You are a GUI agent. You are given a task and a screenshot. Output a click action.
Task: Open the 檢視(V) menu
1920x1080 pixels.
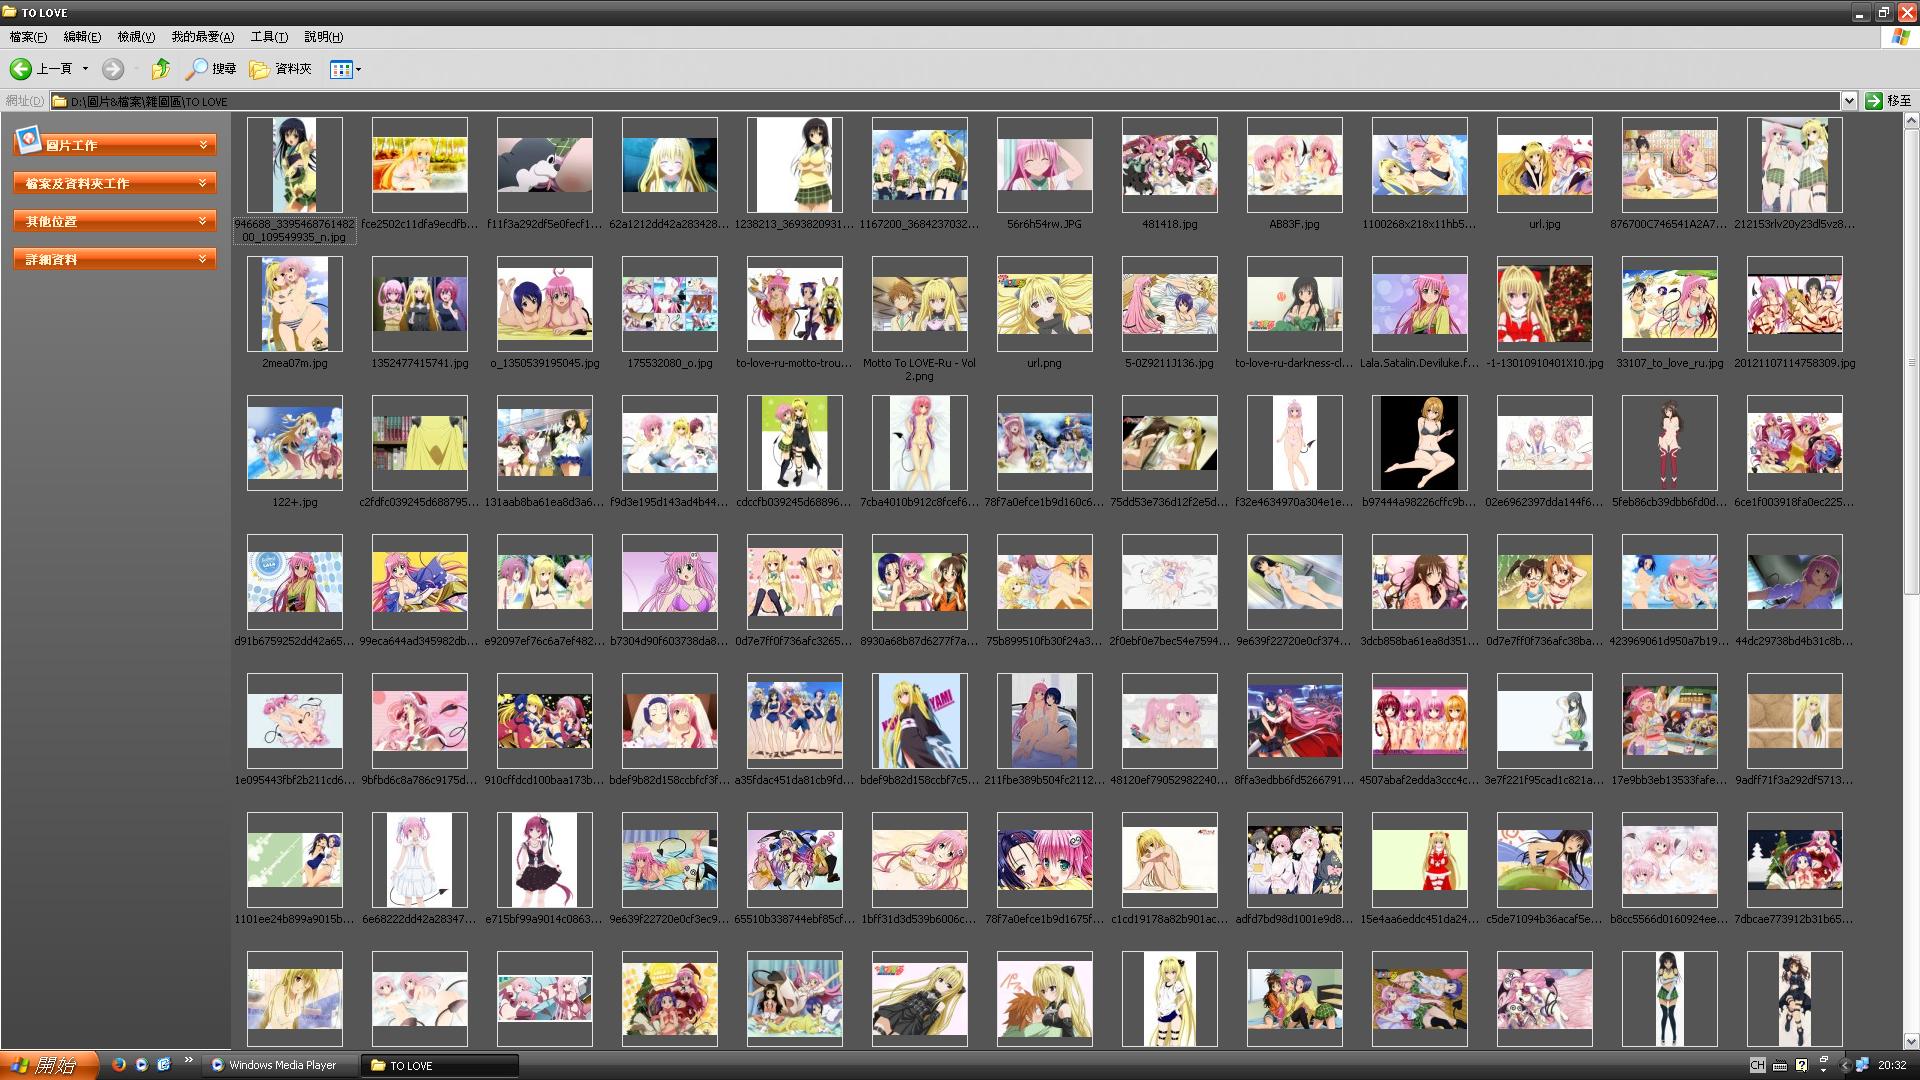click(136, 37)
